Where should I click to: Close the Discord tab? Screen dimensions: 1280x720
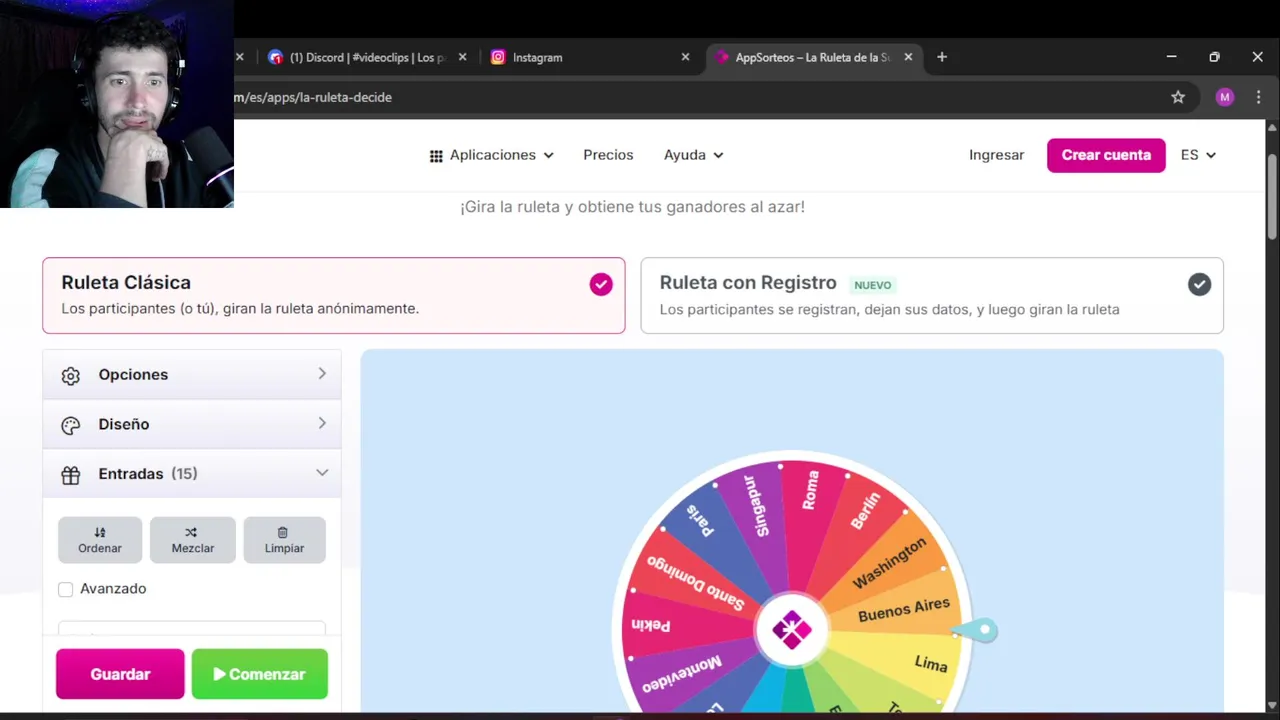(462, 57)
